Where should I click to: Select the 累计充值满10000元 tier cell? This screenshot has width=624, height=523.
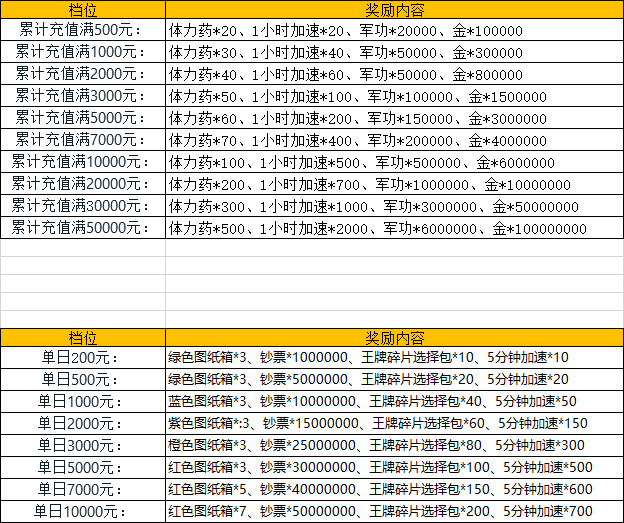pyautogui.click(x=82, y=162)
